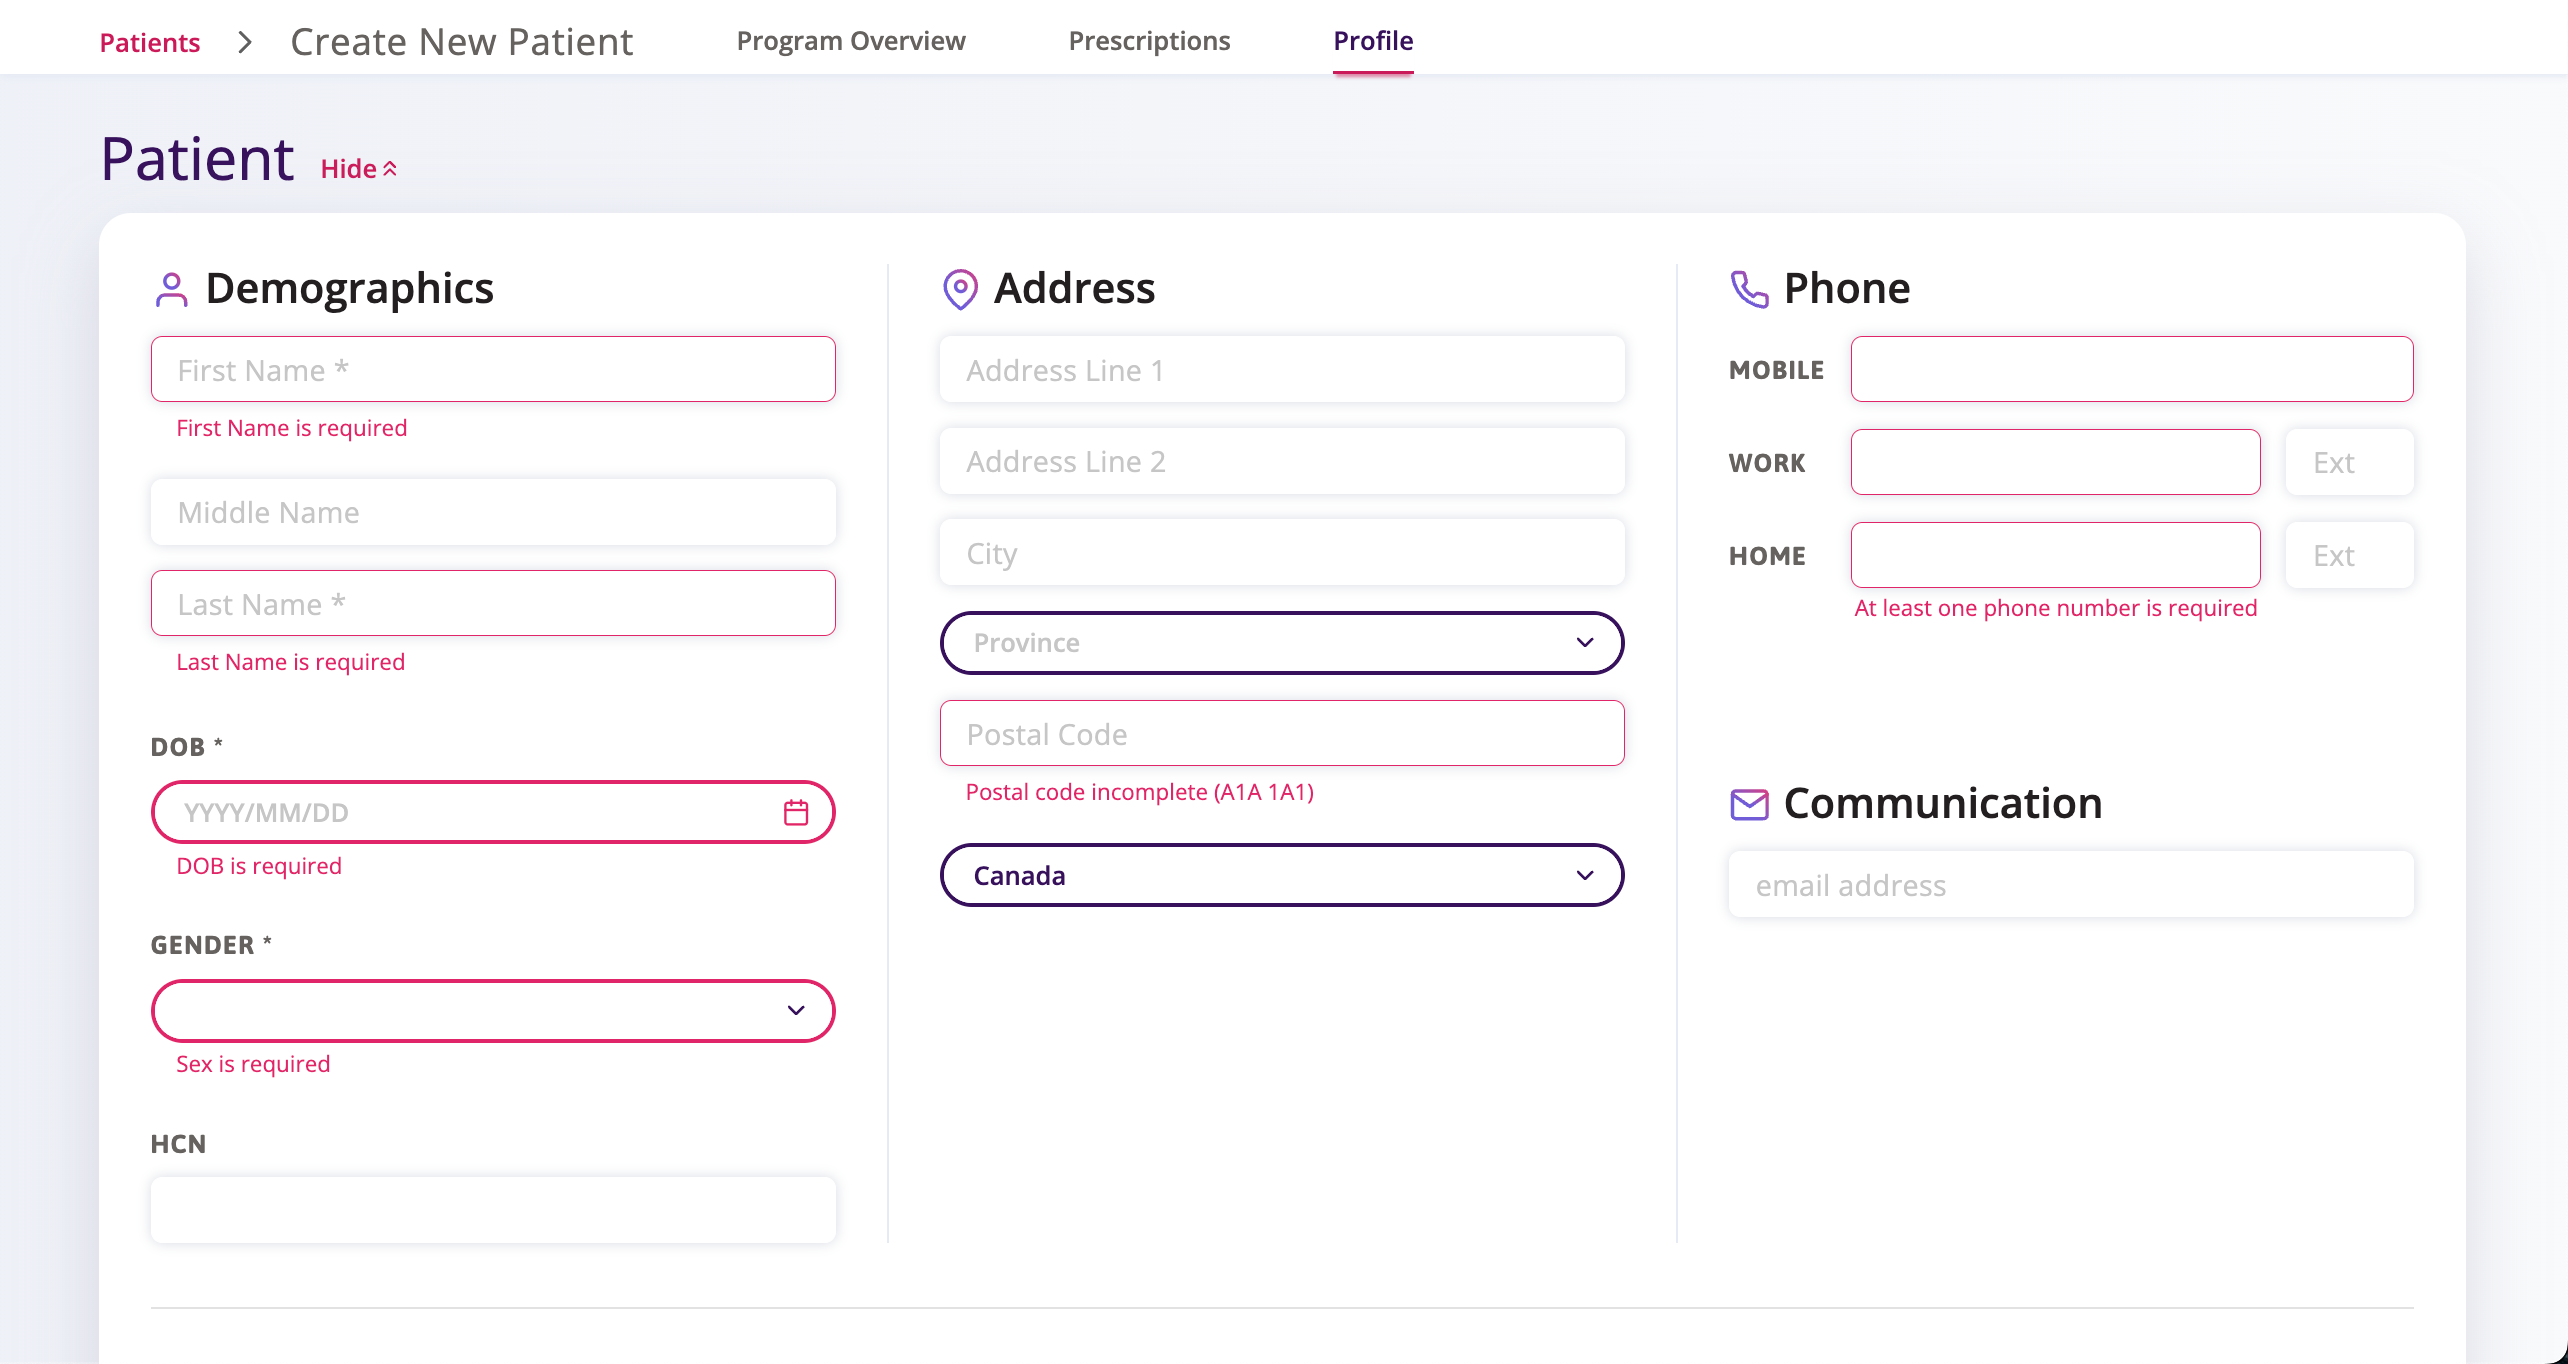Image resolution: width=2568 pixels, height=1364 pixels.
Task: Open the Province dropdown
Action: (1283, 643)
